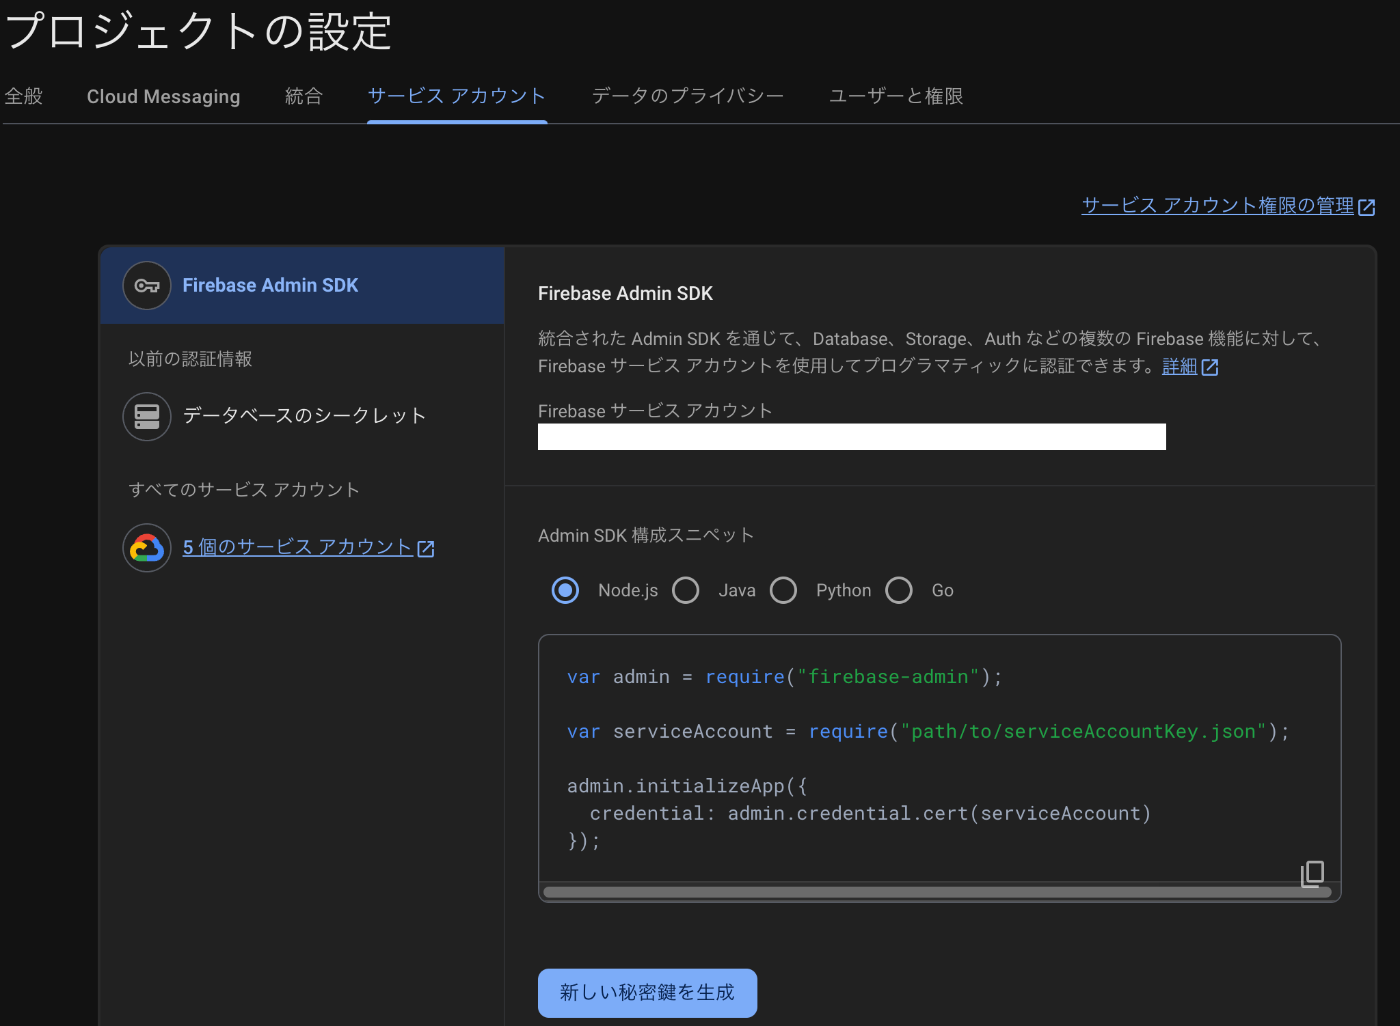Click the key icon beside Firebase Admin SDK
The height and width of the screenshot is (1026, 1400).
click(x=147, y=286)
